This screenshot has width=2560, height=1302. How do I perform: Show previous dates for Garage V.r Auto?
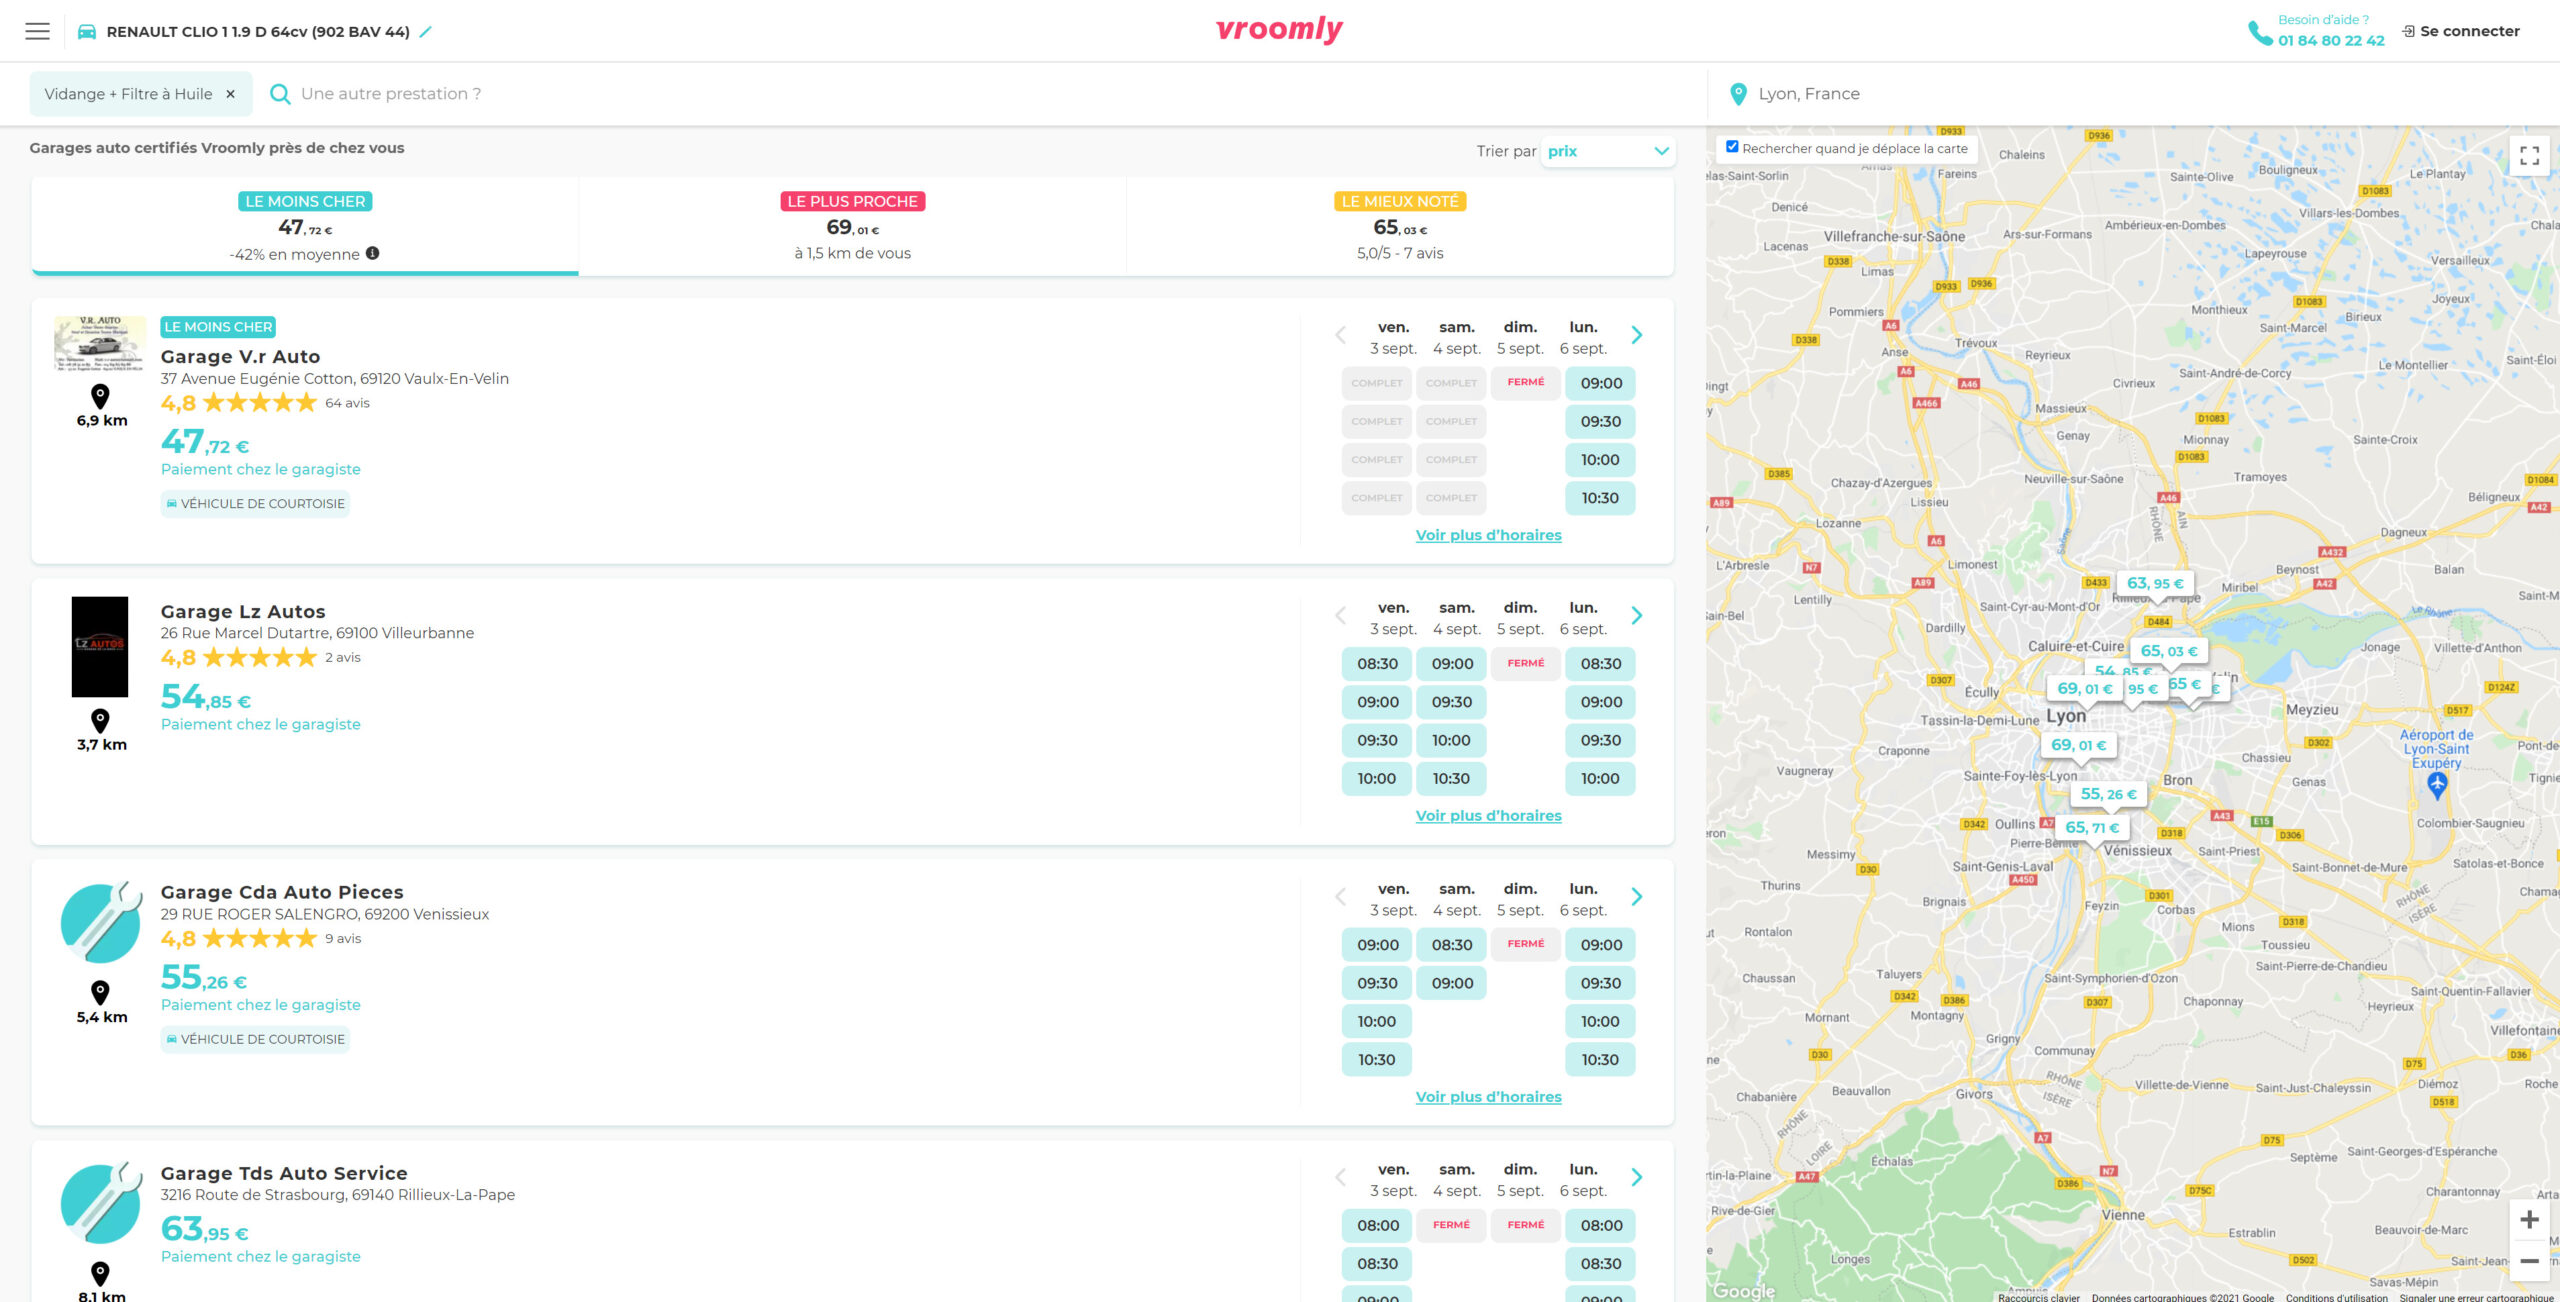click(x=1341, y=335)
